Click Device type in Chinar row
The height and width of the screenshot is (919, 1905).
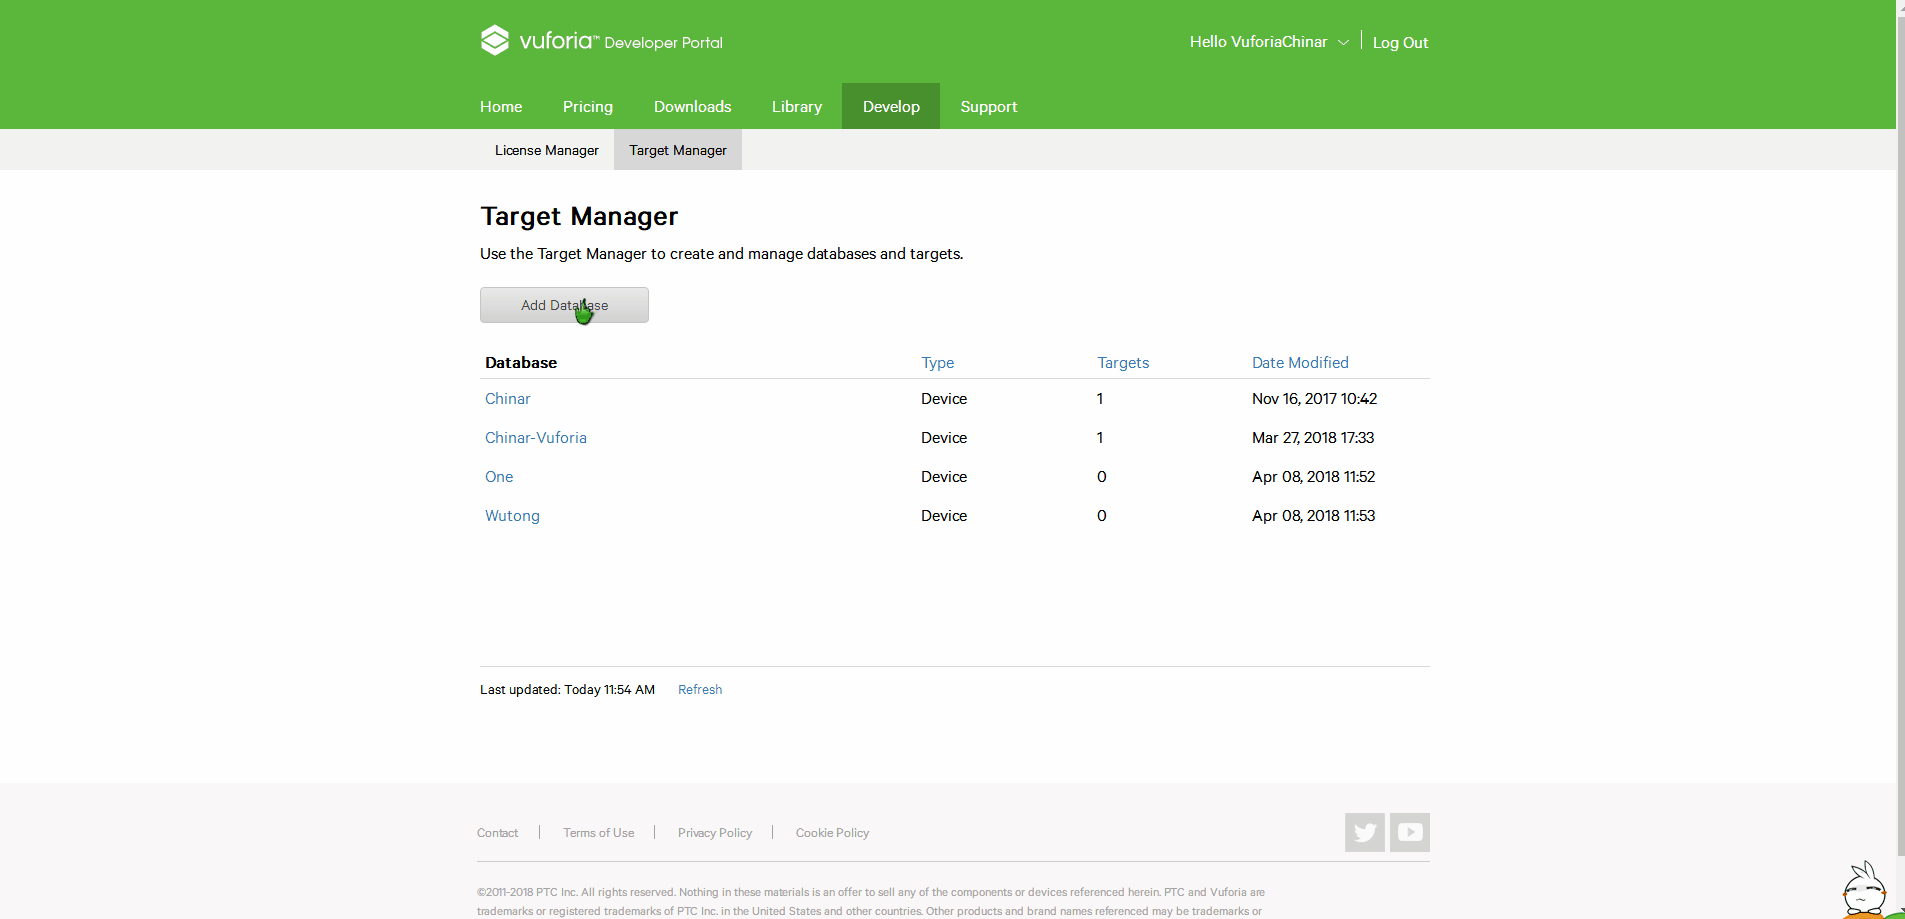[x=944, y=398]
